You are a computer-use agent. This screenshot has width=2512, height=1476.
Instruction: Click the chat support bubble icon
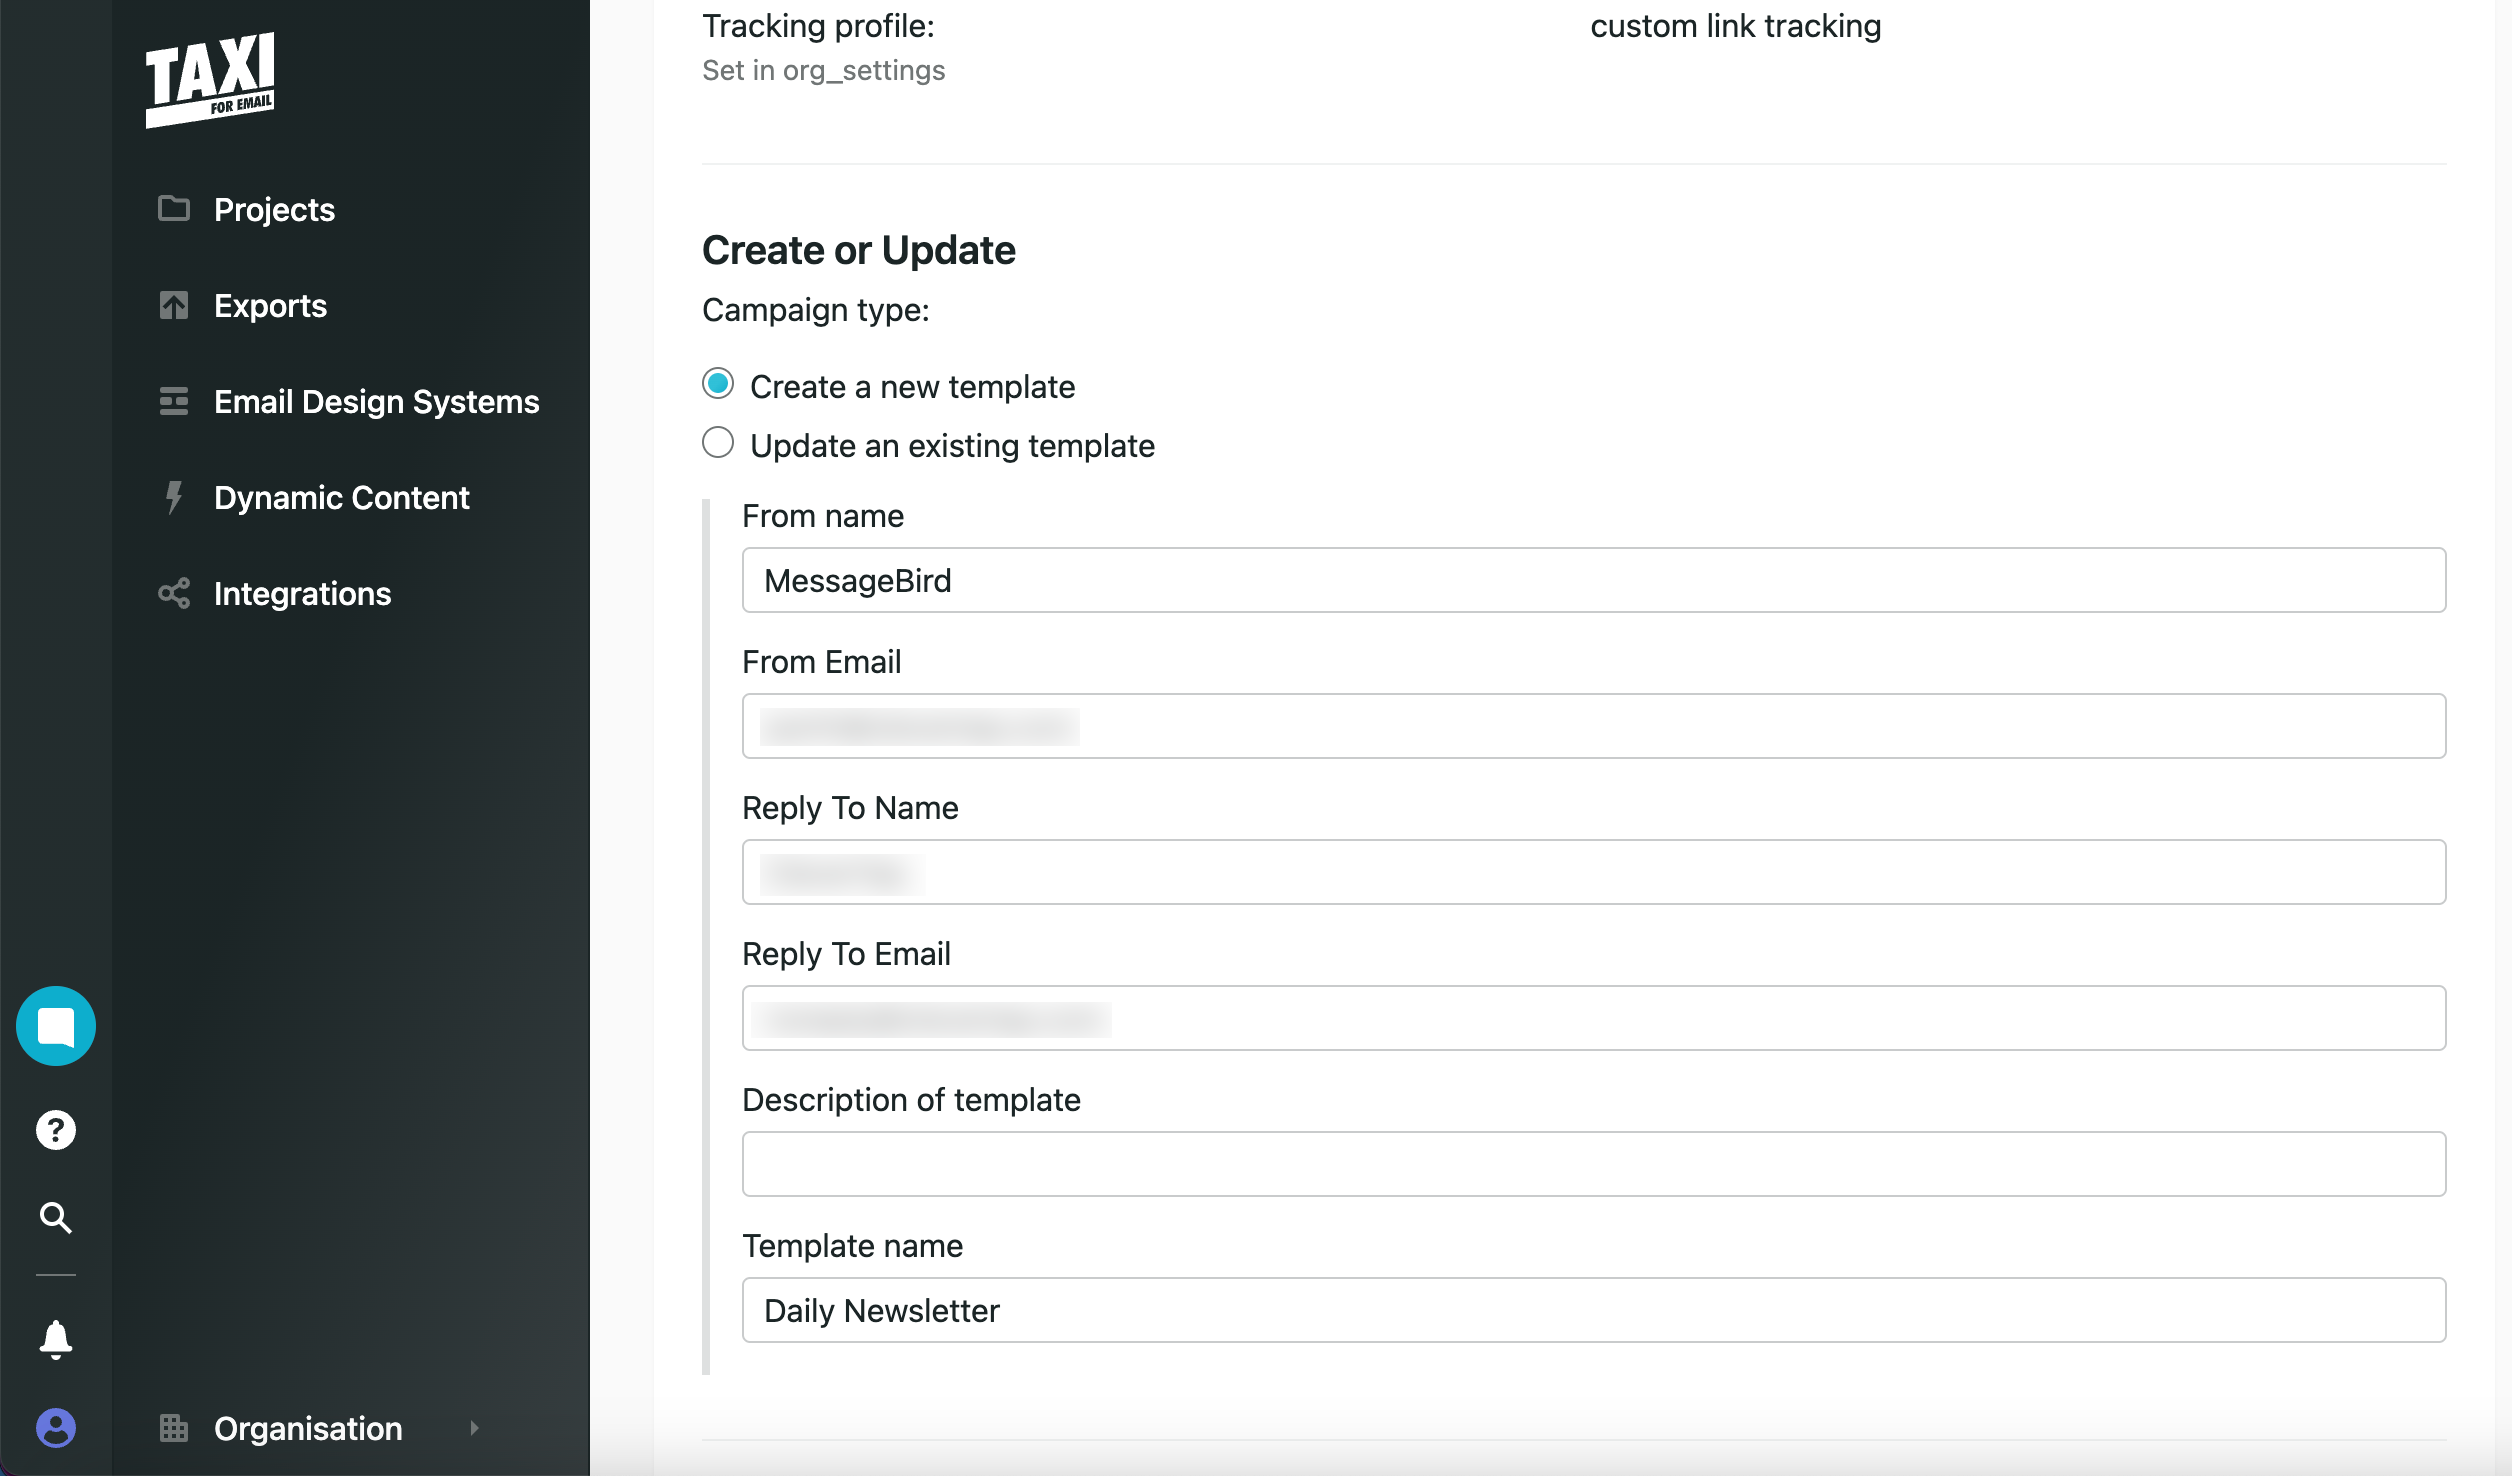(x=54, y=1026)
